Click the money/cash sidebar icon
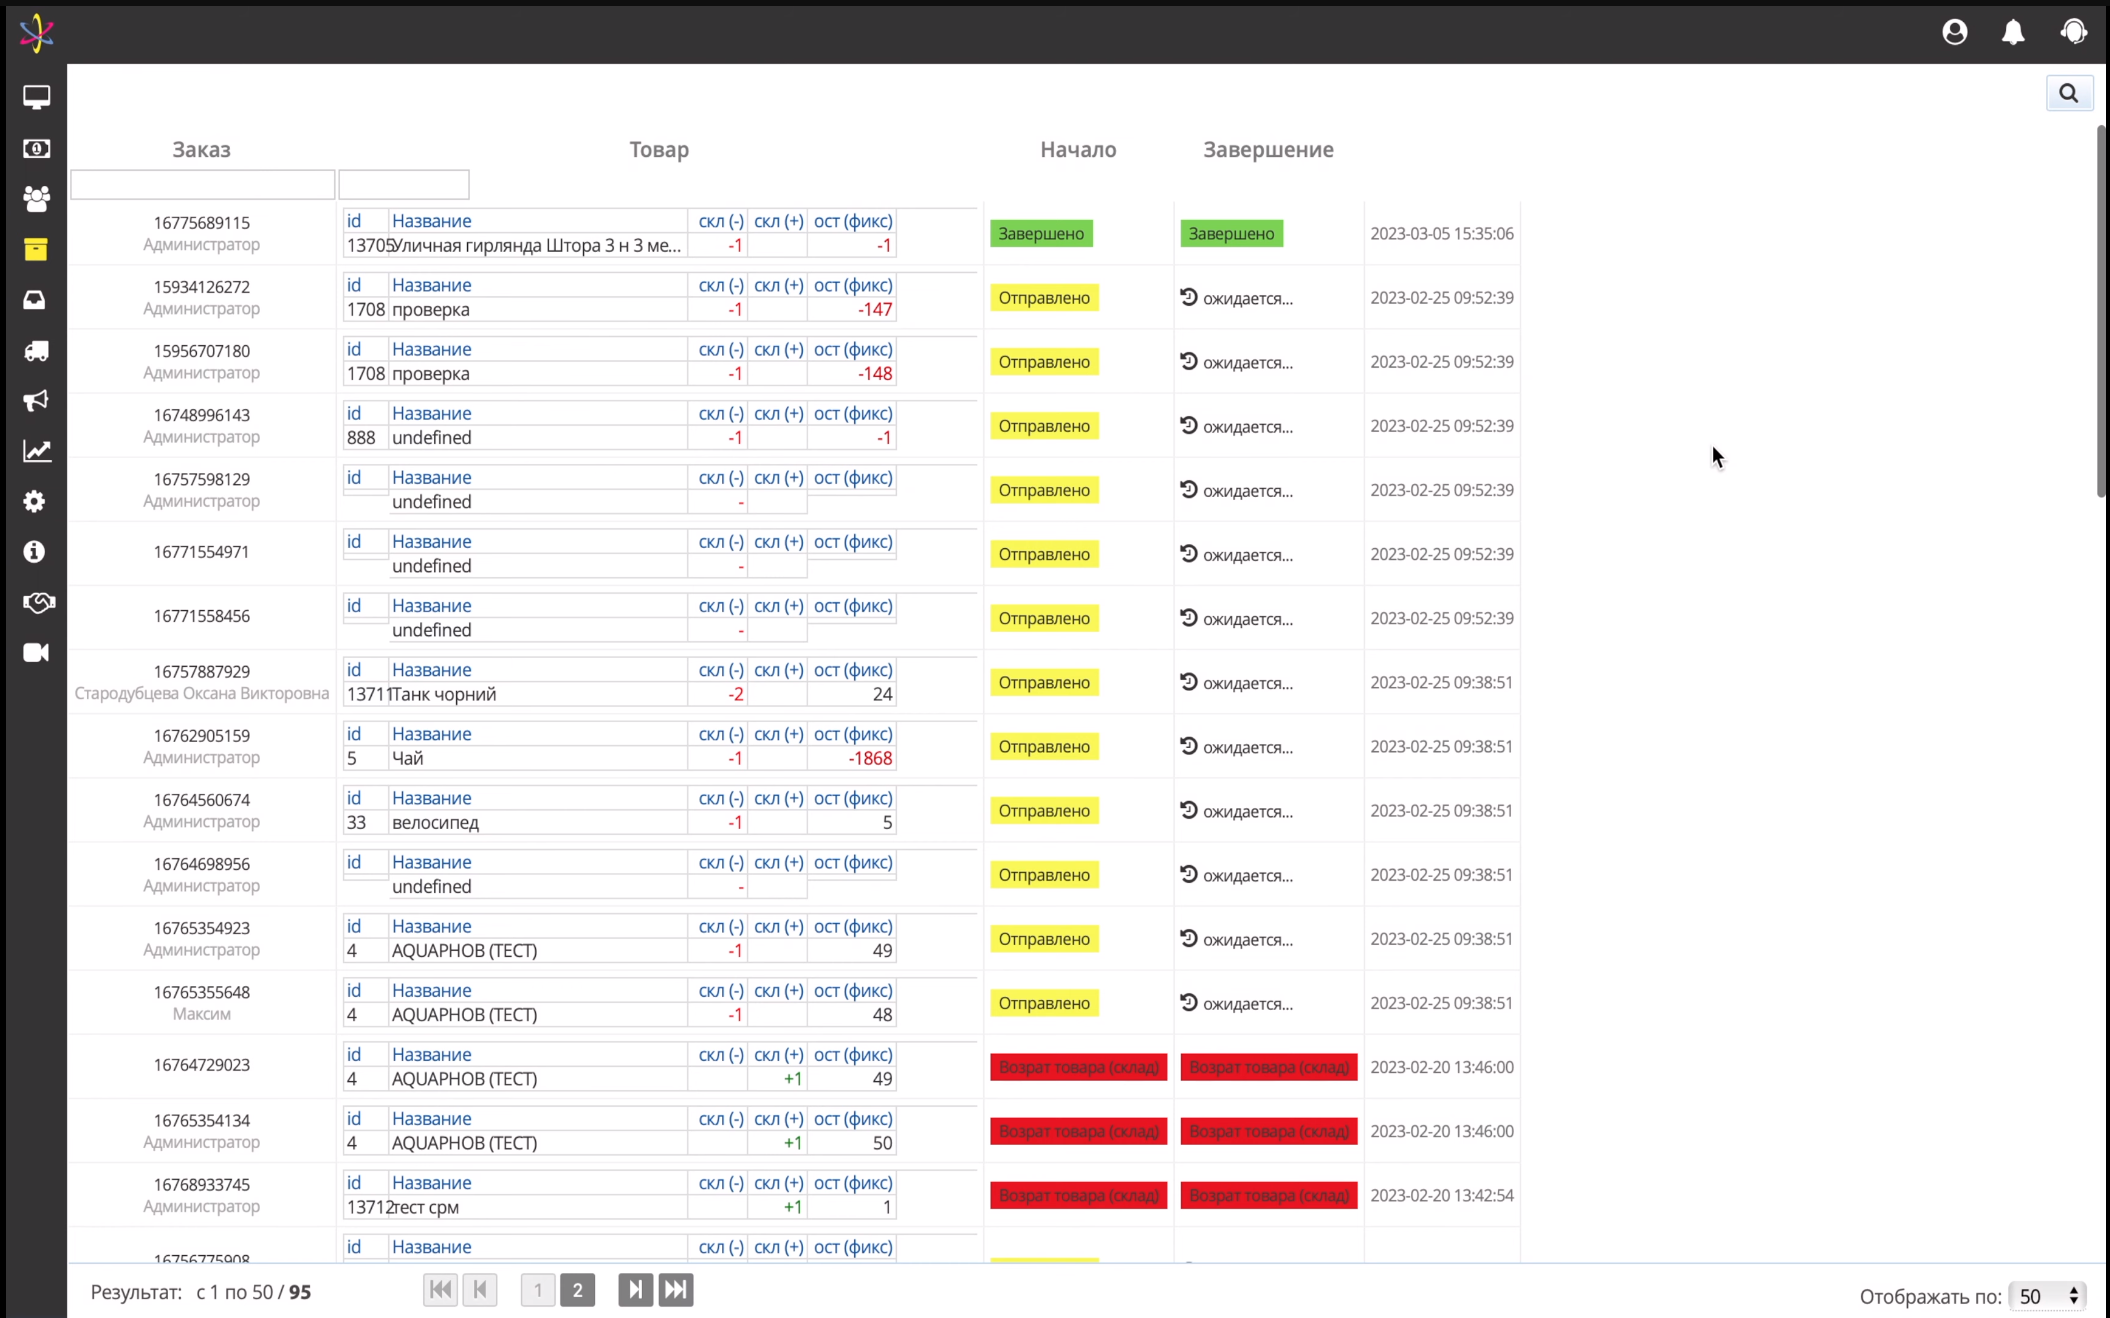The image size is (2110, 1318). [x=36, y=148]
